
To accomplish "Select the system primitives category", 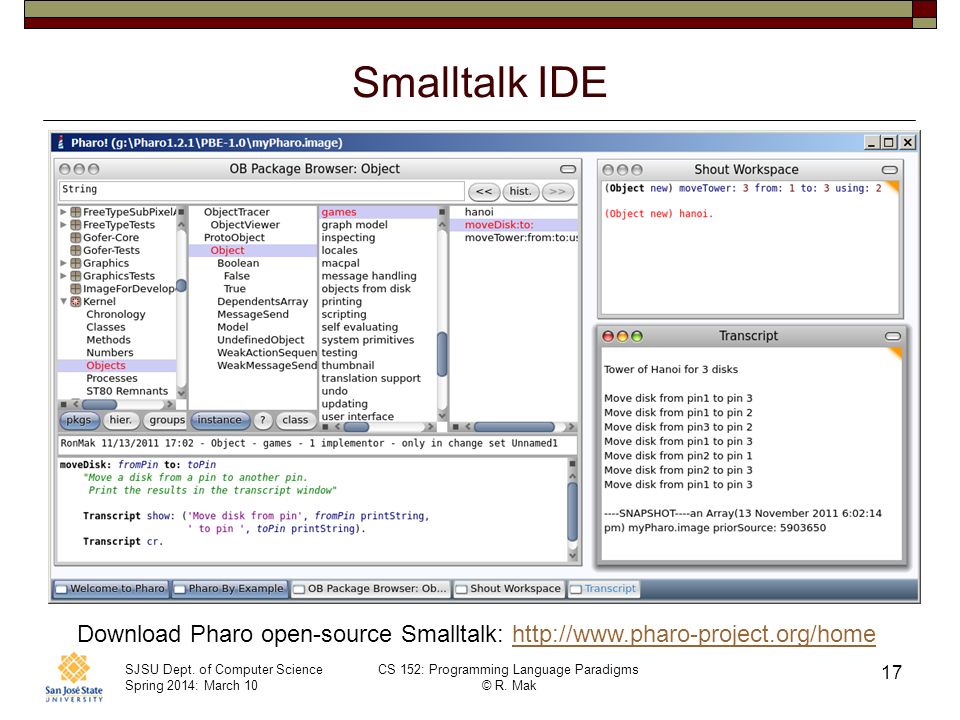I will [368, 340].
